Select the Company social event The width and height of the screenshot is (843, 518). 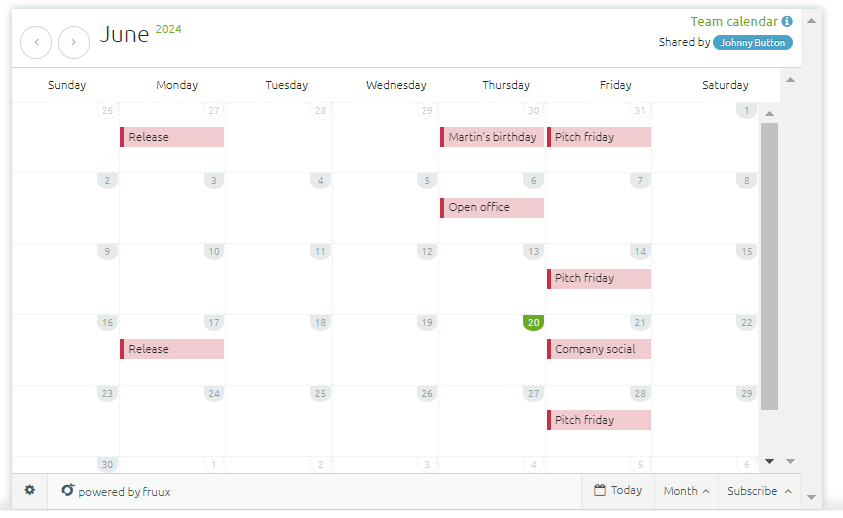click(599, 349)
